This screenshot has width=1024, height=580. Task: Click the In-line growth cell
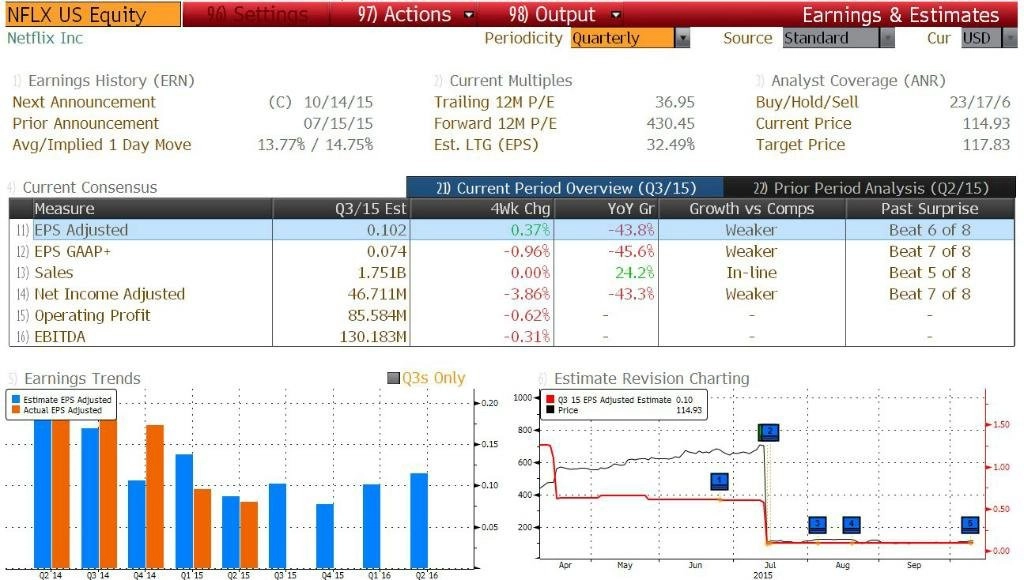[752, 272]
